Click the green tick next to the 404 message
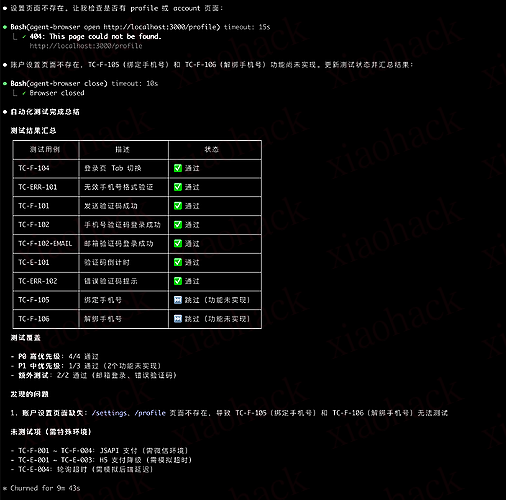506x500 pixels. click(x=24, y=37)
